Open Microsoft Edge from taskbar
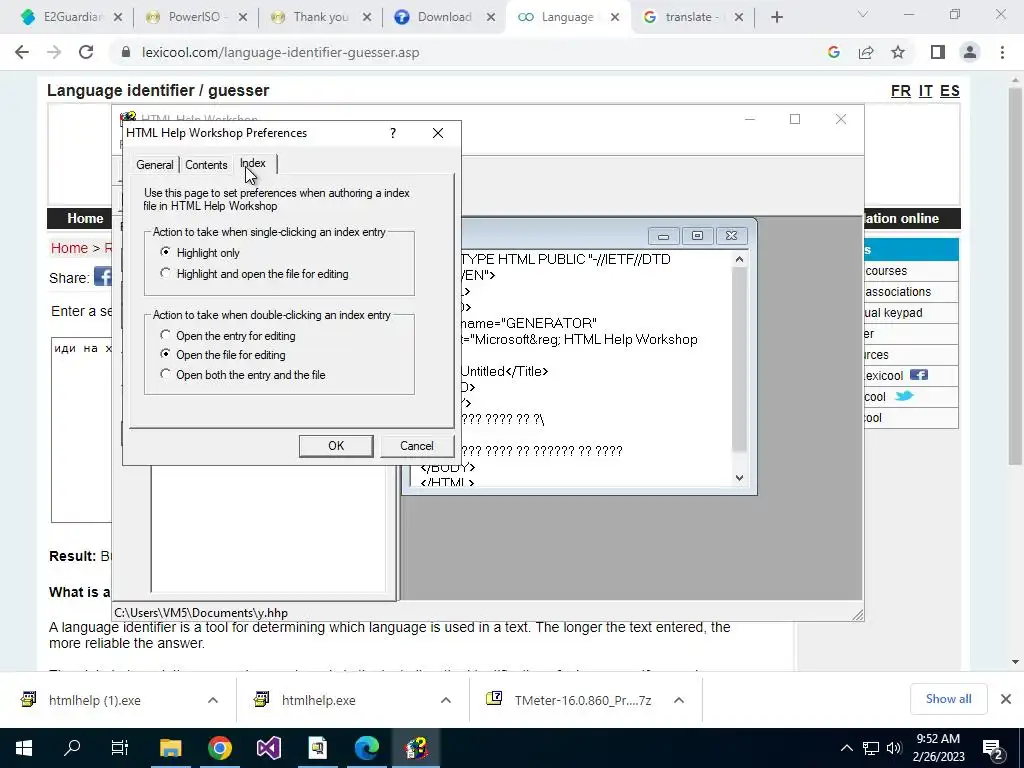1024x768 pixels. (x=367, y=748)
